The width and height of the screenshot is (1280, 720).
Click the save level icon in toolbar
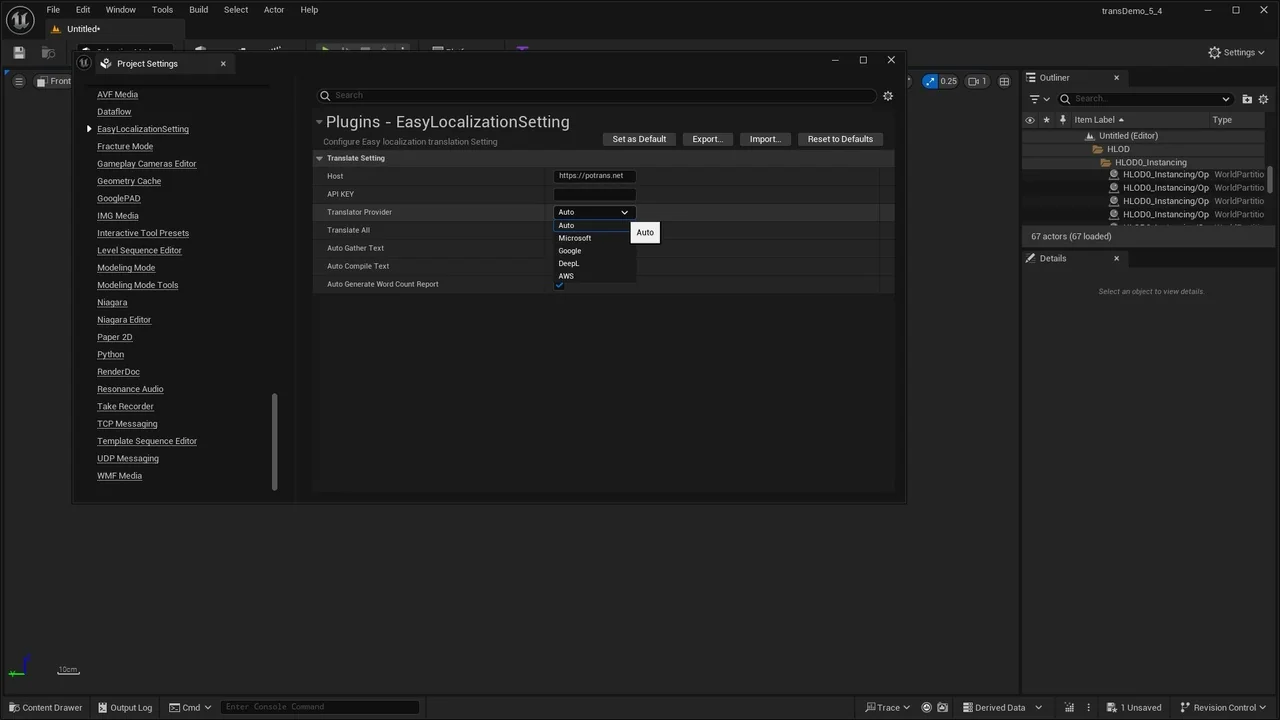pos(19,53)
